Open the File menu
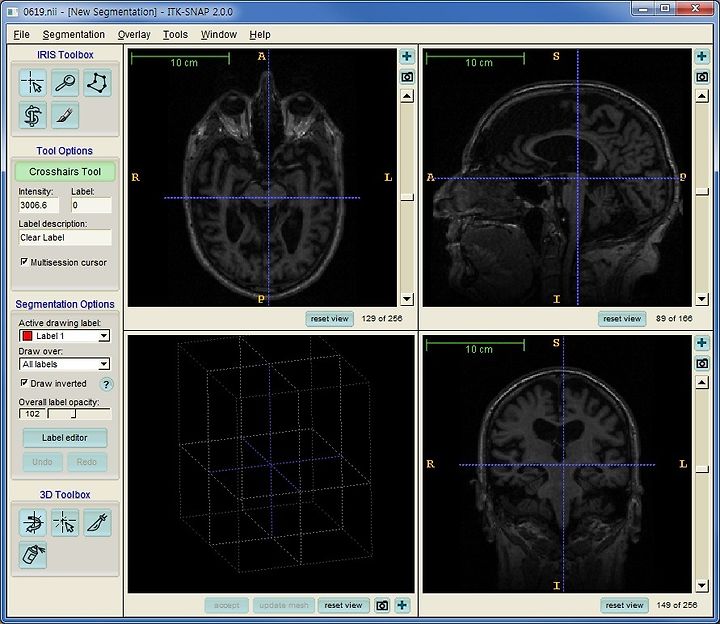720x624 pixels. pos(21,34)
